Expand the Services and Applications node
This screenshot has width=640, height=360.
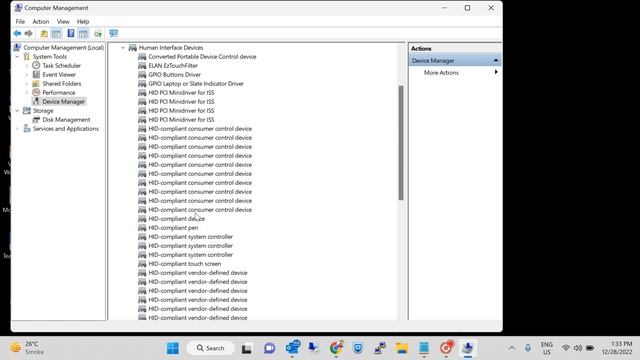[x=17, y=129]
